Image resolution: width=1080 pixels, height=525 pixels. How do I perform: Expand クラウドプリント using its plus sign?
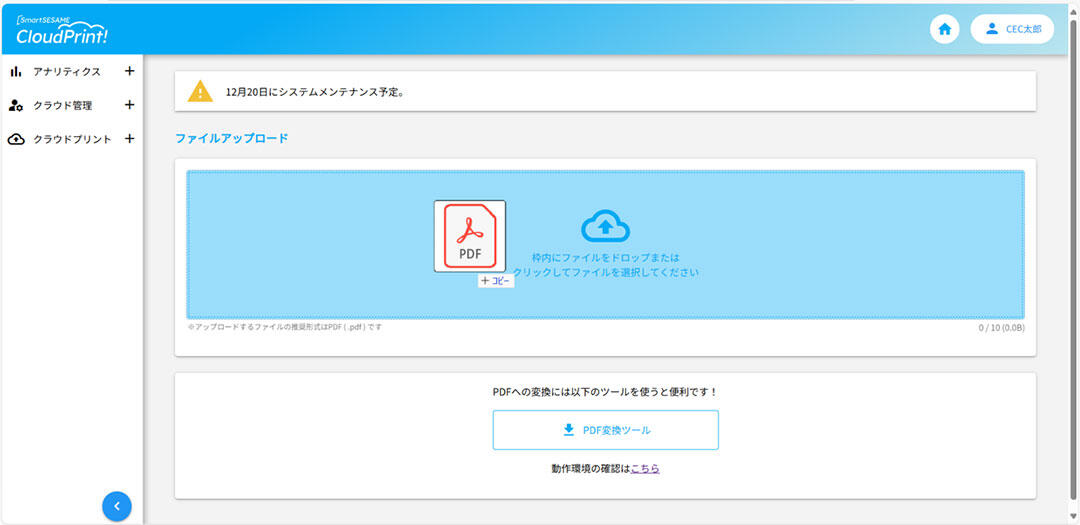point(128,139)
